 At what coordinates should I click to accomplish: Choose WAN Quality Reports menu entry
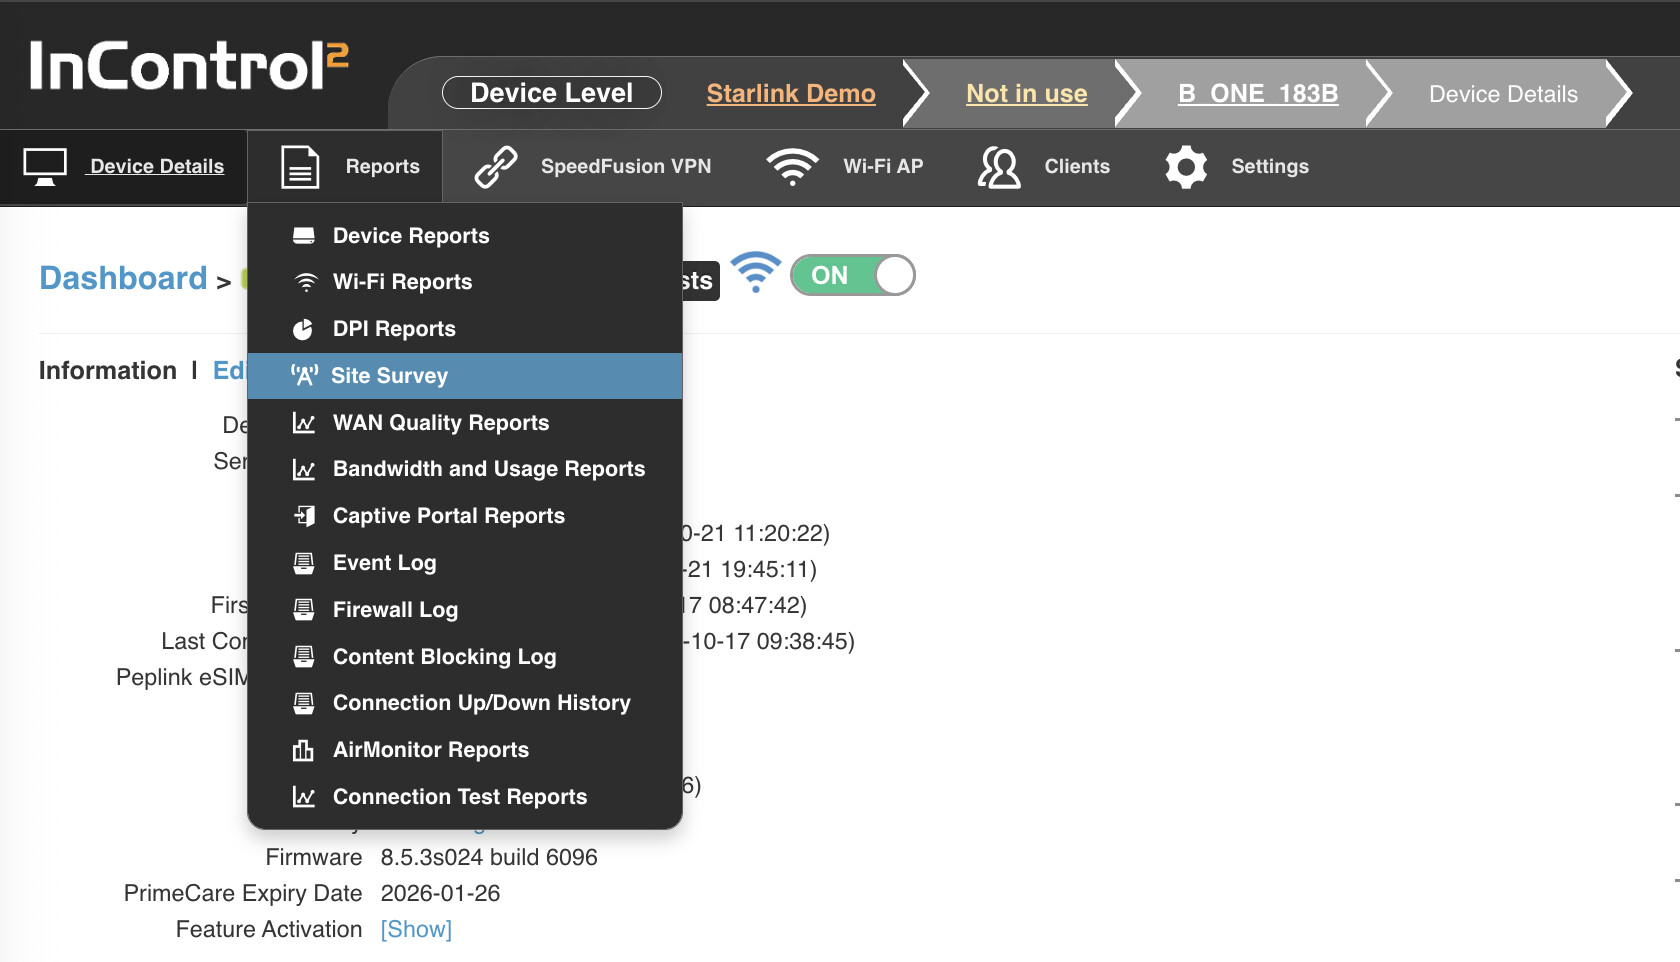click(440, 423)
